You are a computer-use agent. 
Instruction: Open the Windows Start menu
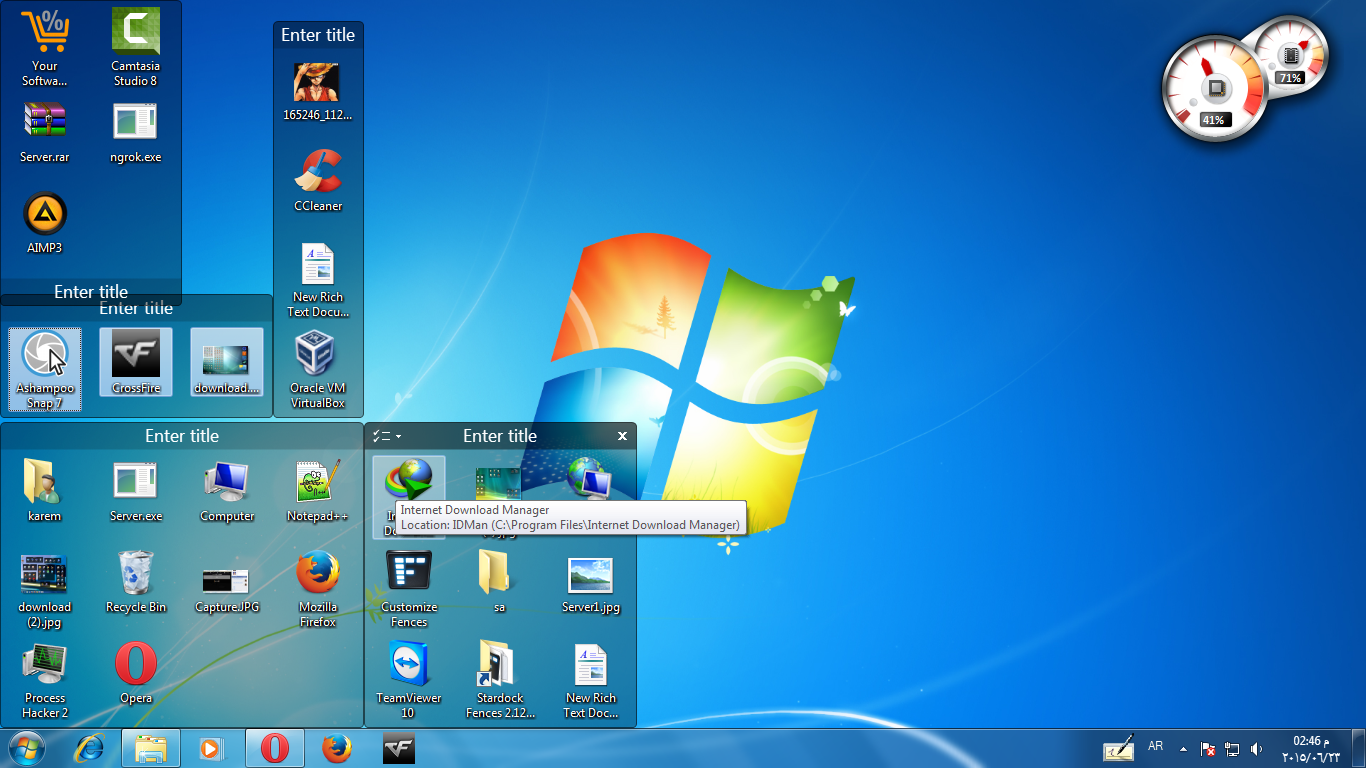(x=27, y=748)
